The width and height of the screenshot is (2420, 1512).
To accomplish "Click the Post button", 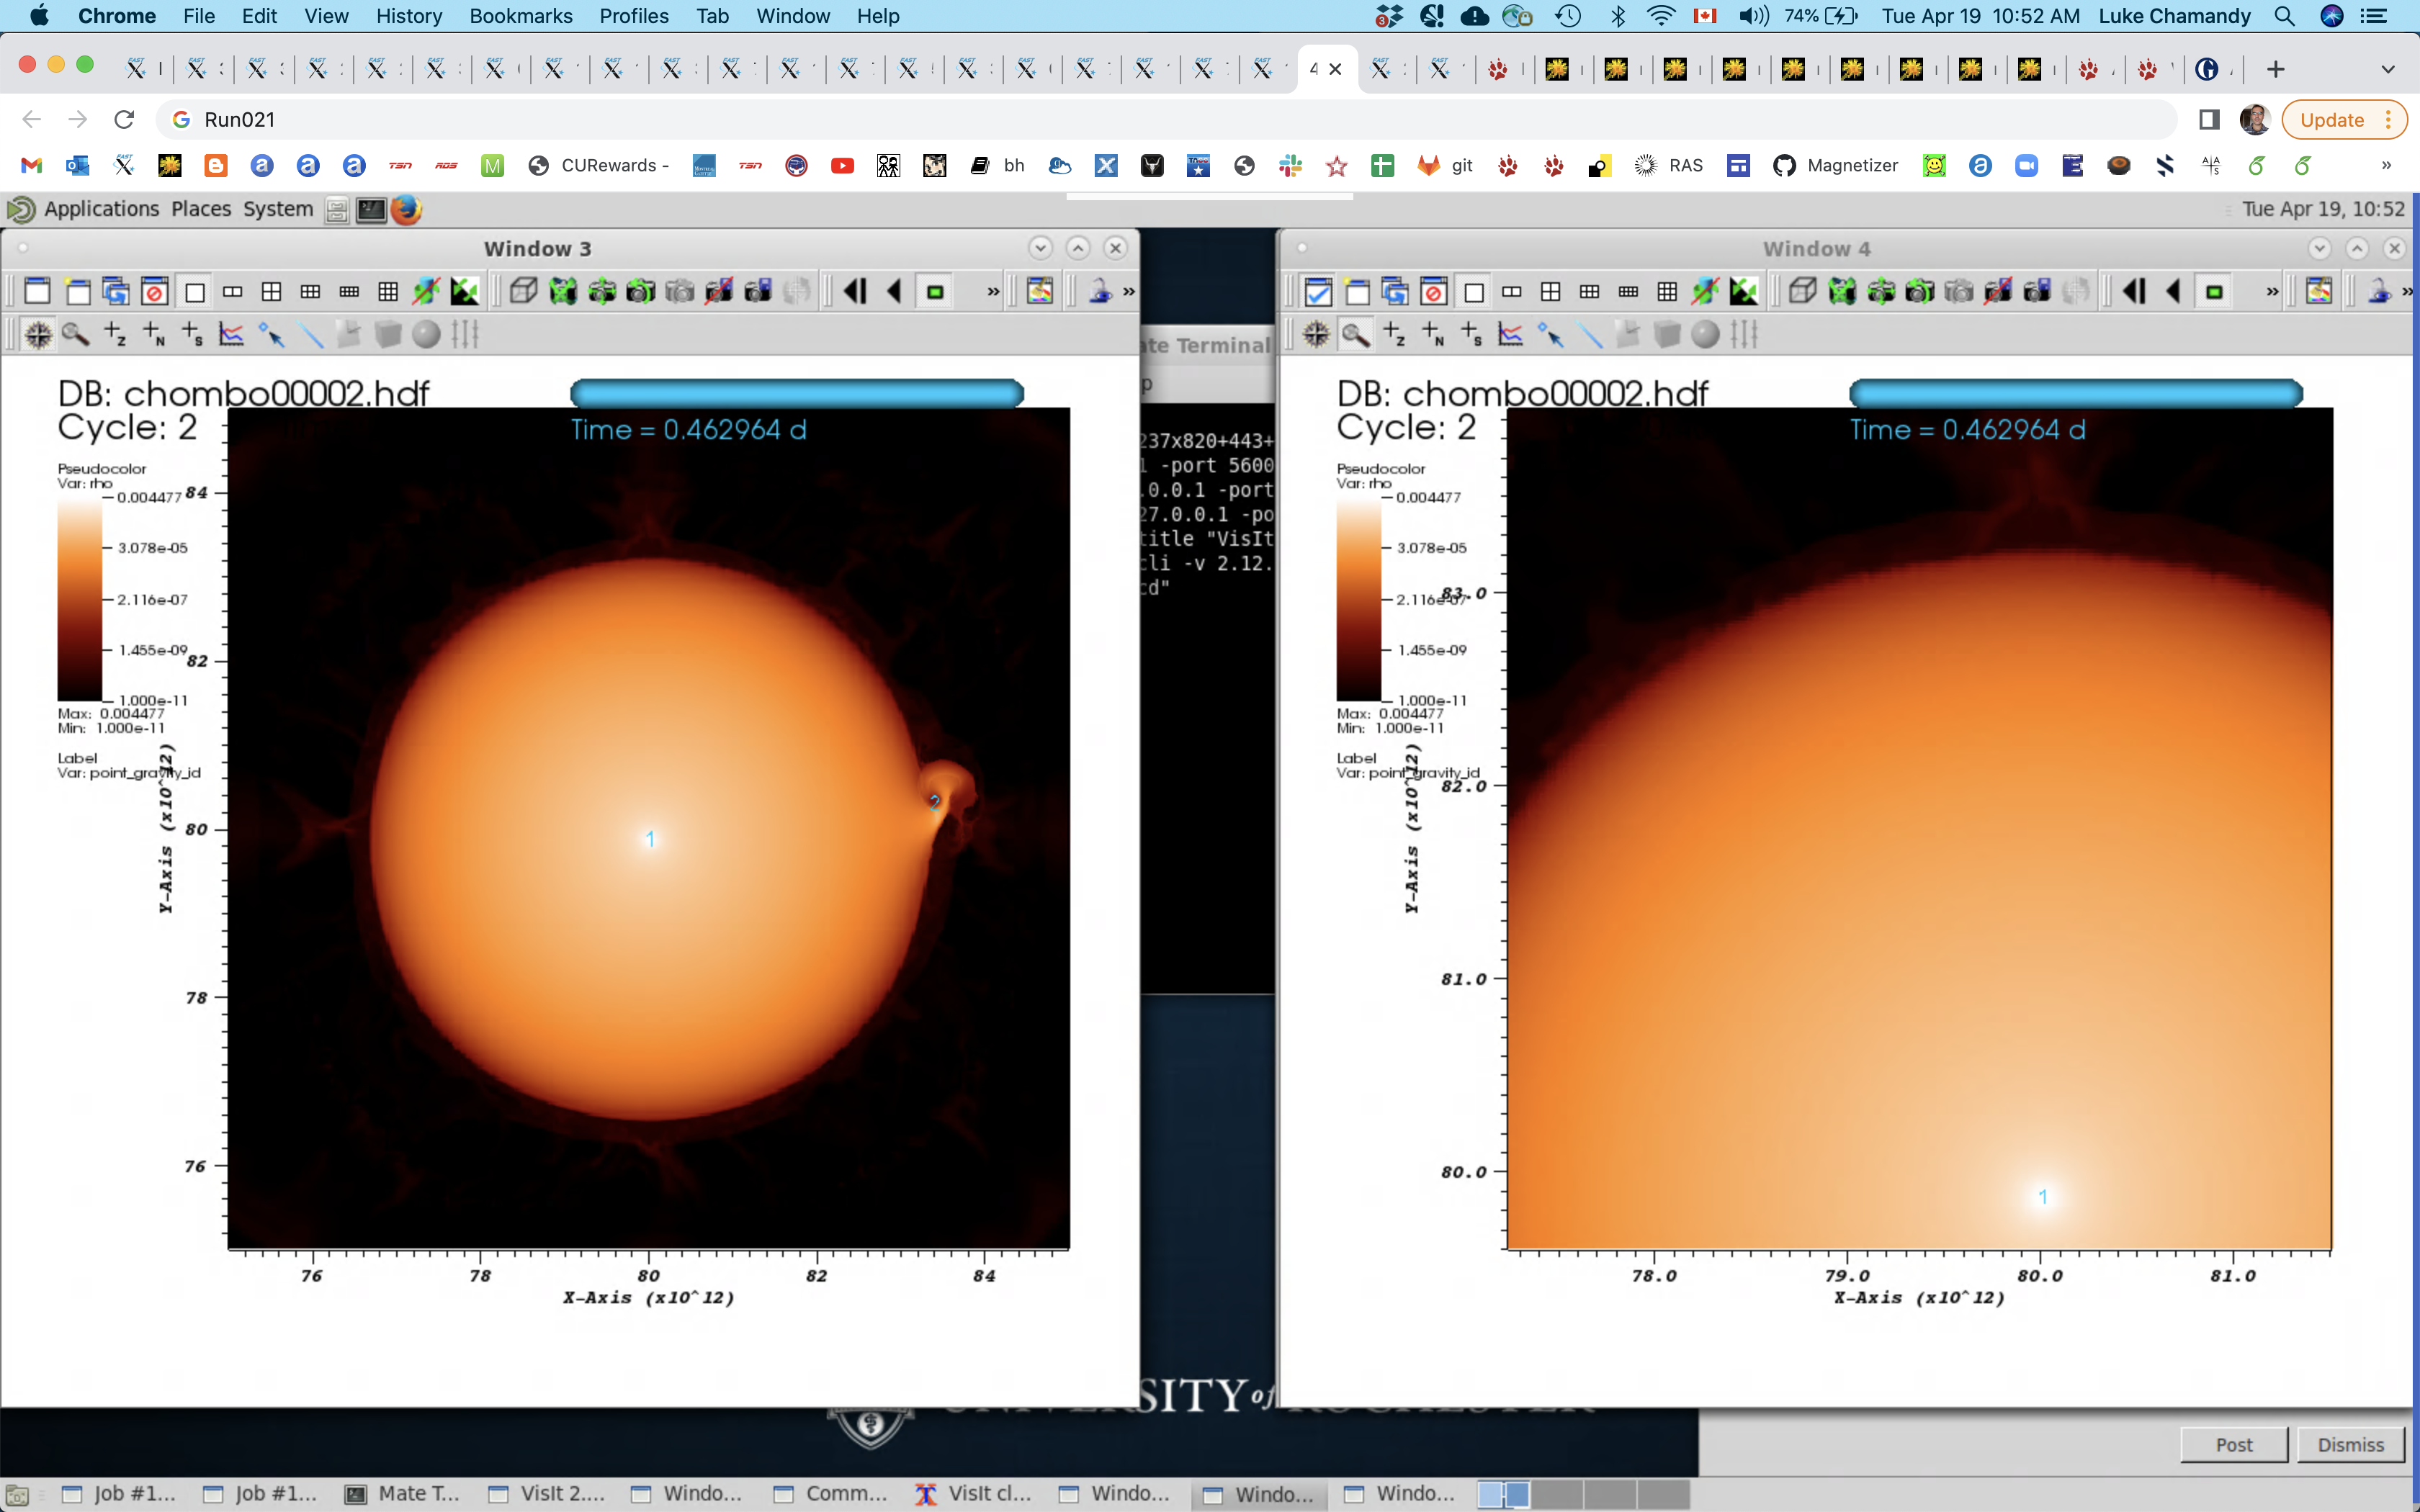I will (2234, 1444).
